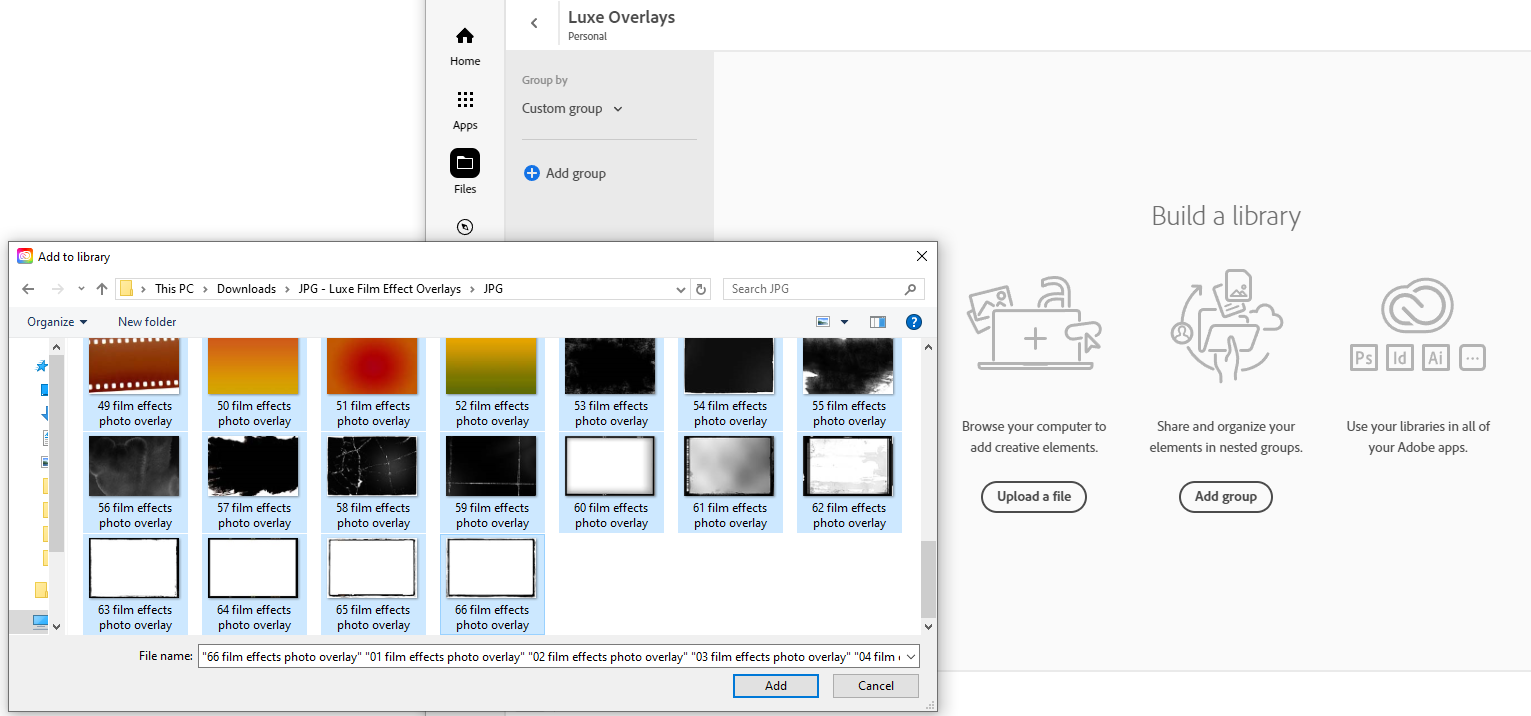This screenshot has width=1531, height=716.
Task: Refresh the folder address bar
Action: click(701, 289)
